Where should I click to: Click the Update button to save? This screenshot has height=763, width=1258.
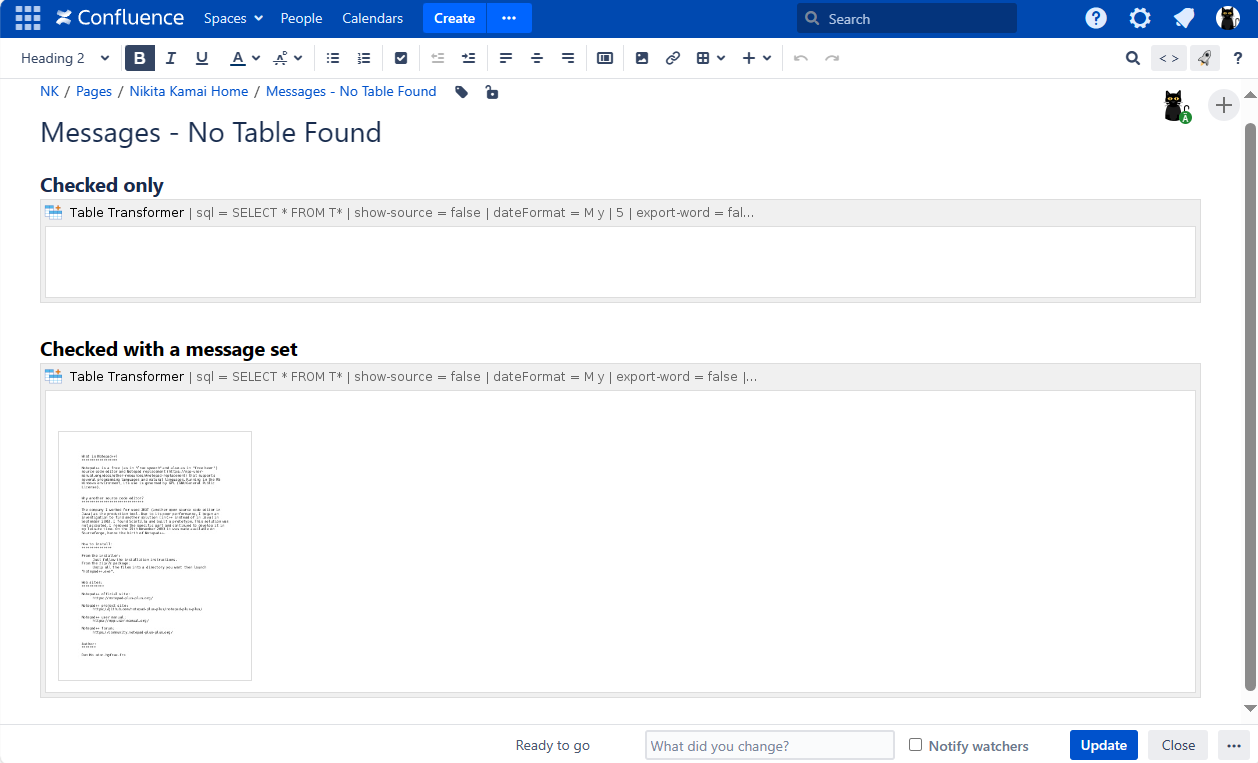(1104, 745)
